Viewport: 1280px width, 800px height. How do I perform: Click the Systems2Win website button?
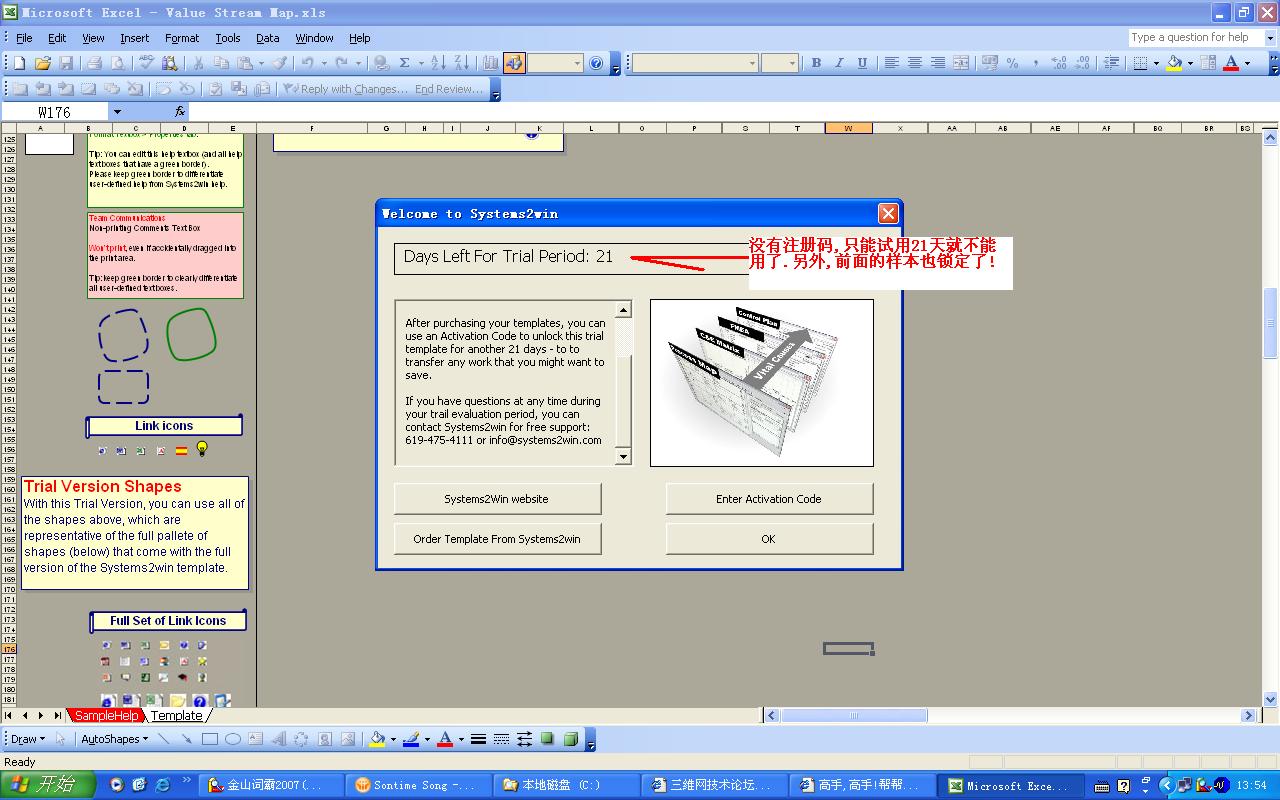[497, 499]
